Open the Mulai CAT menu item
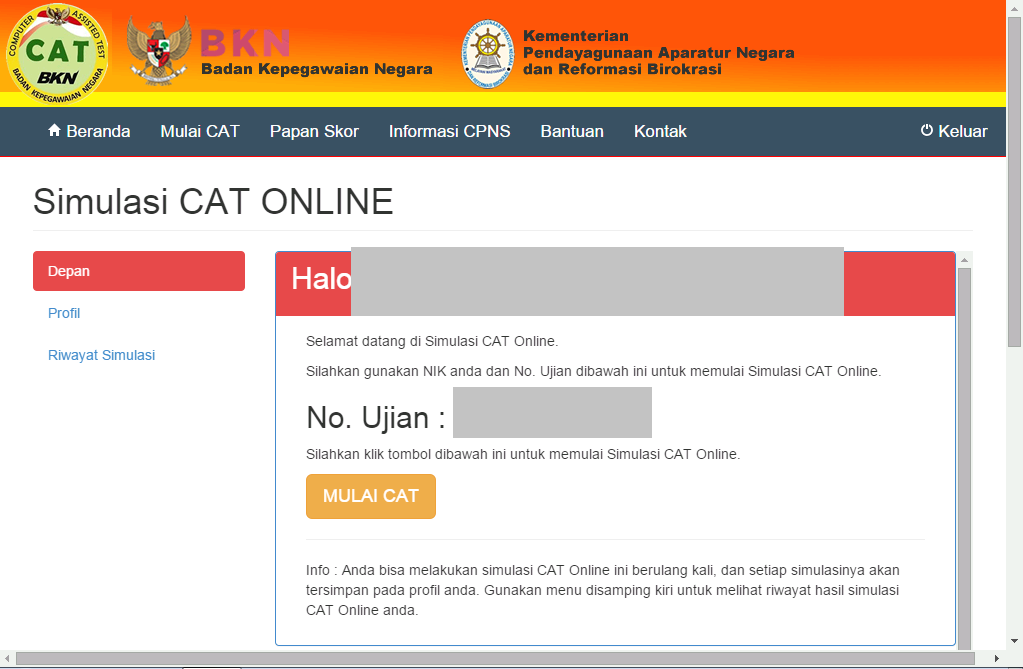Viewport: 1023px width, 669px height. (x=200, y=131)
